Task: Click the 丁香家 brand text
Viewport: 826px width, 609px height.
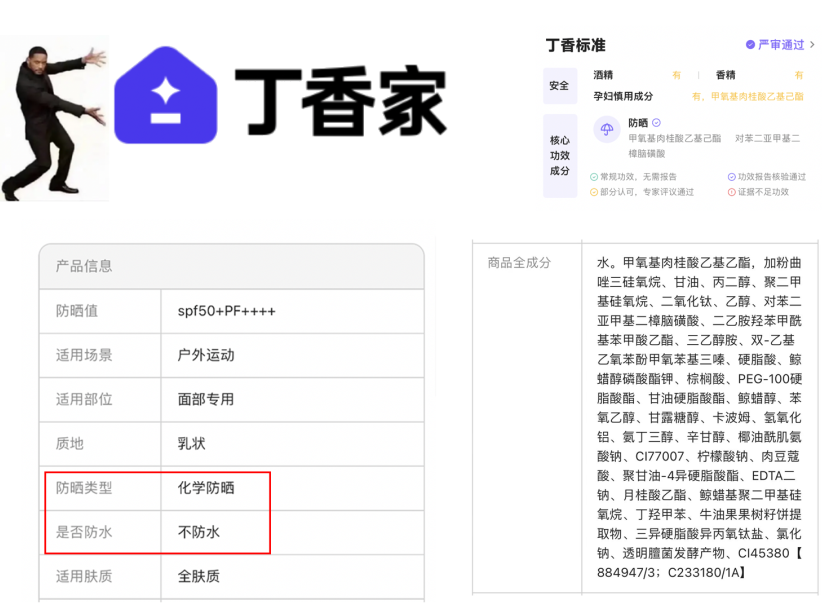Action: [x=341, y=100]
